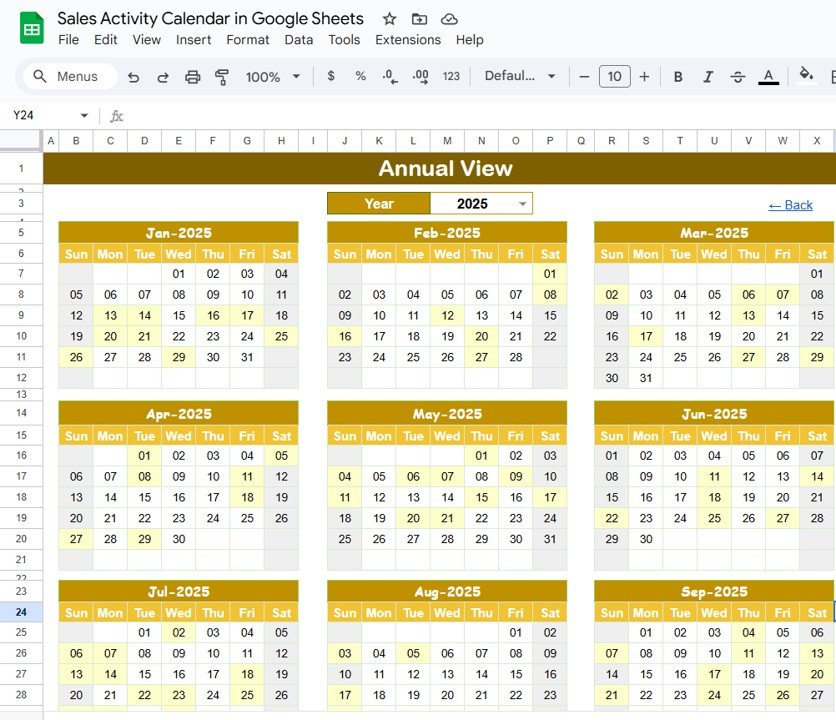Open the Help menu
836x720 pixels.
click(470, 40)
